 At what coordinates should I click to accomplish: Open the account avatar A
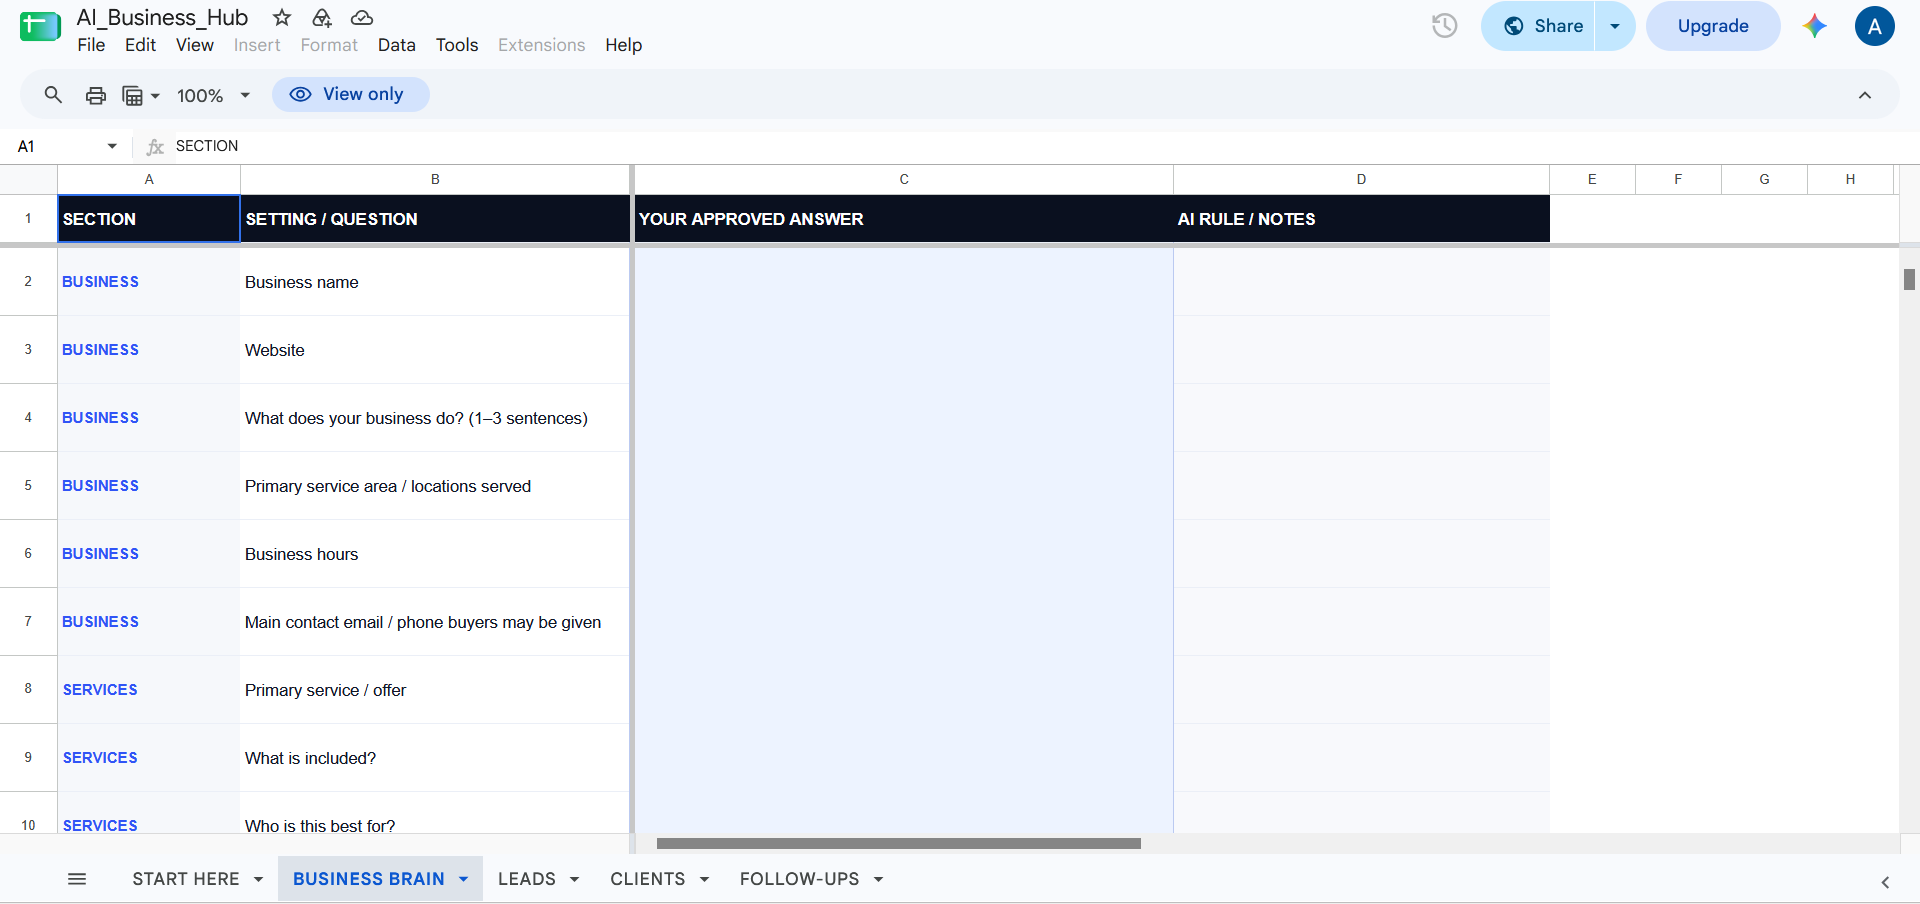(1875, 26)
